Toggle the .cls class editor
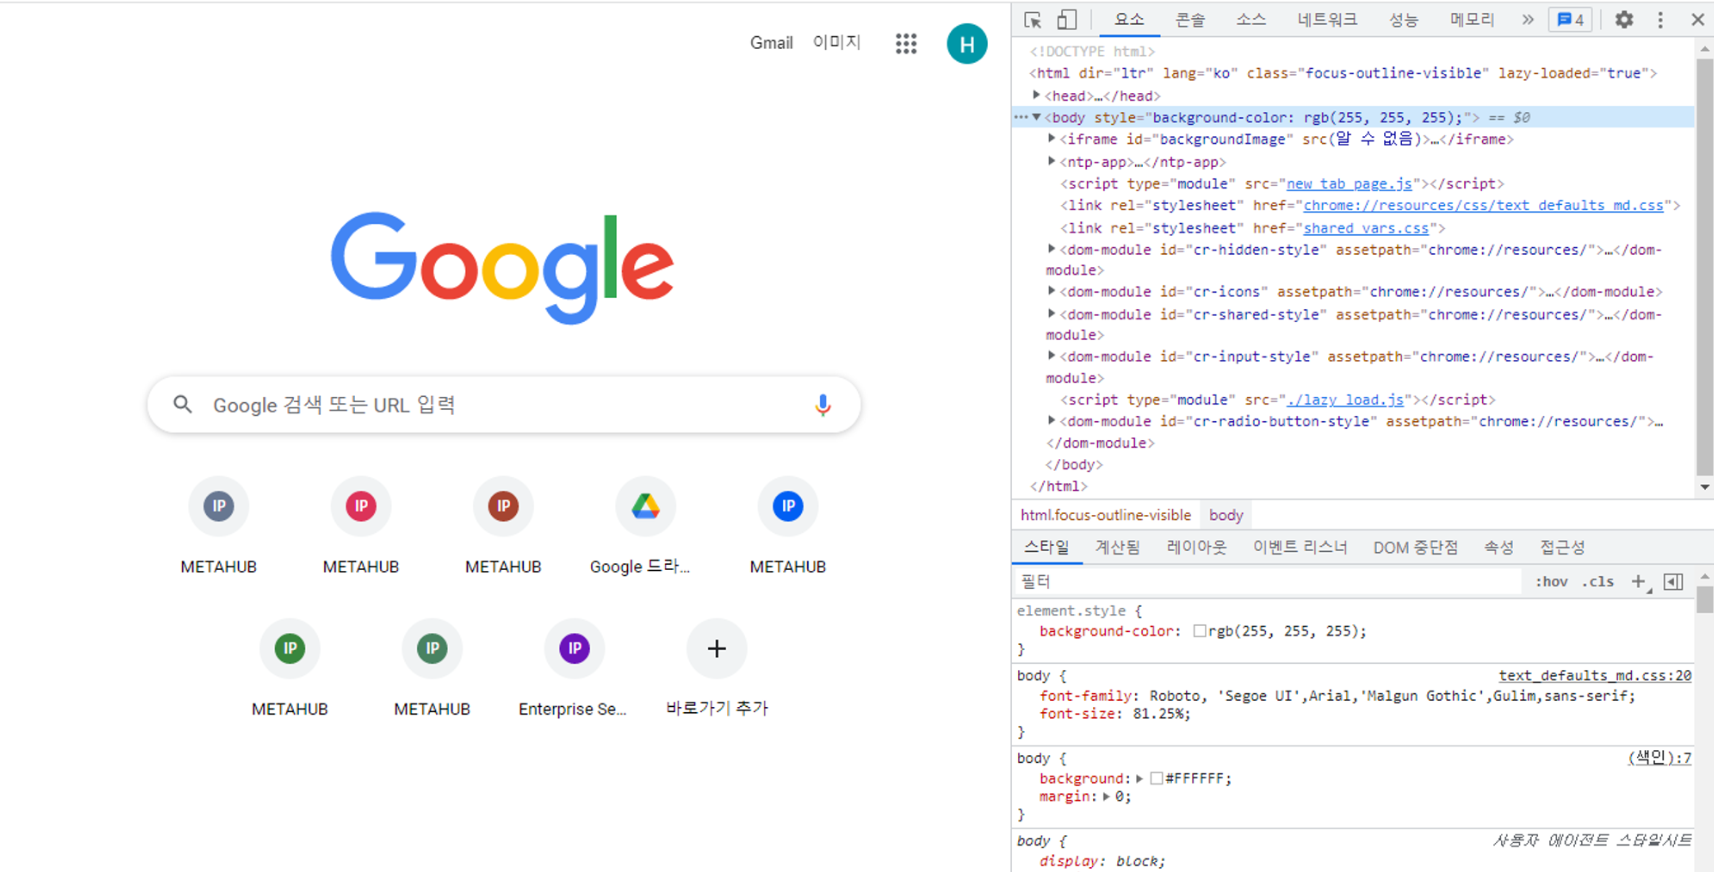This screenshot has height=872, width=1714. pos(1598,582)
